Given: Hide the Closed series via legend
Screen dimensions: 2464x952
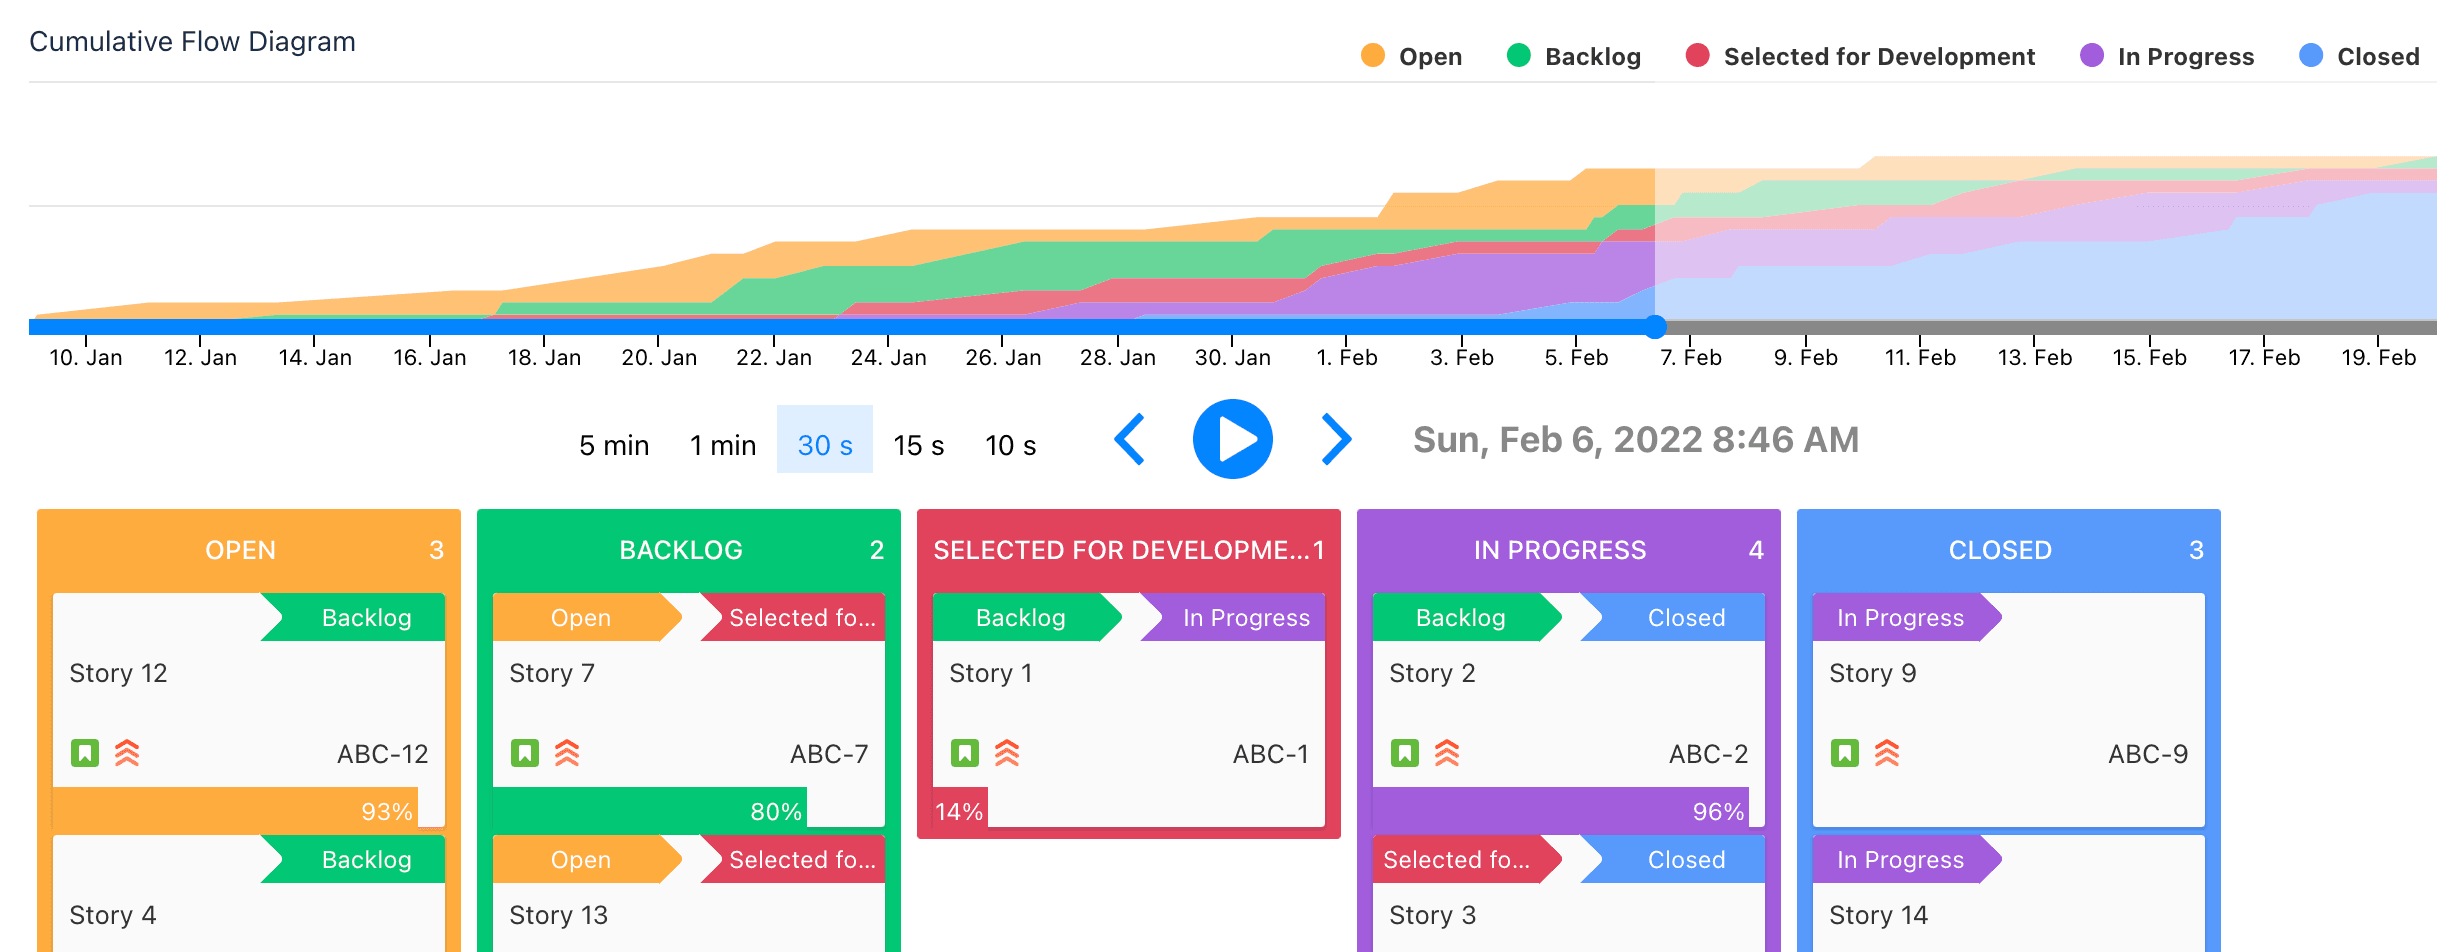Looking at the screenshot, I should point(2359,57).
